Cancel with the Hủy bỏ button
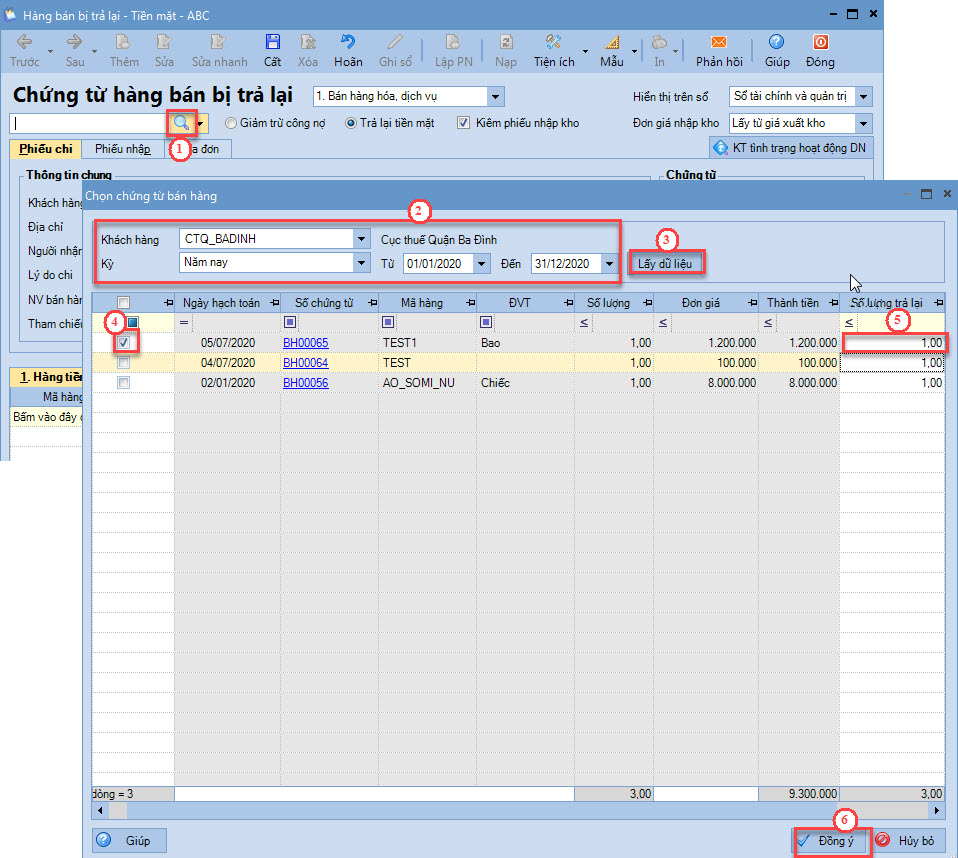Viewport: 958px width, 858px height. (909, 841)
